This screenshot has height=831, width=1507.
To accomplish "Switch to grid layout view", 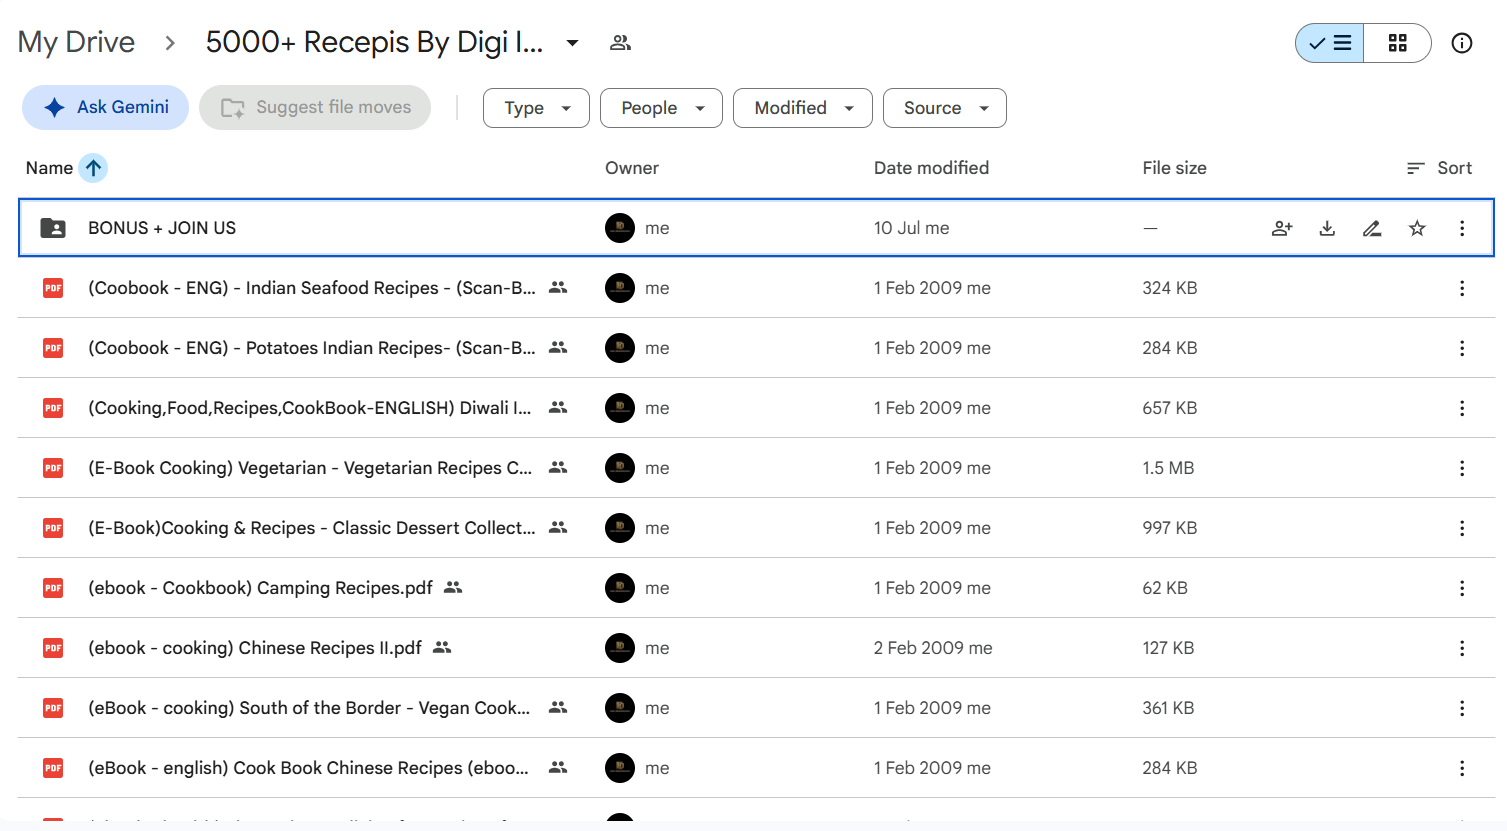I will pos(1397,43).
